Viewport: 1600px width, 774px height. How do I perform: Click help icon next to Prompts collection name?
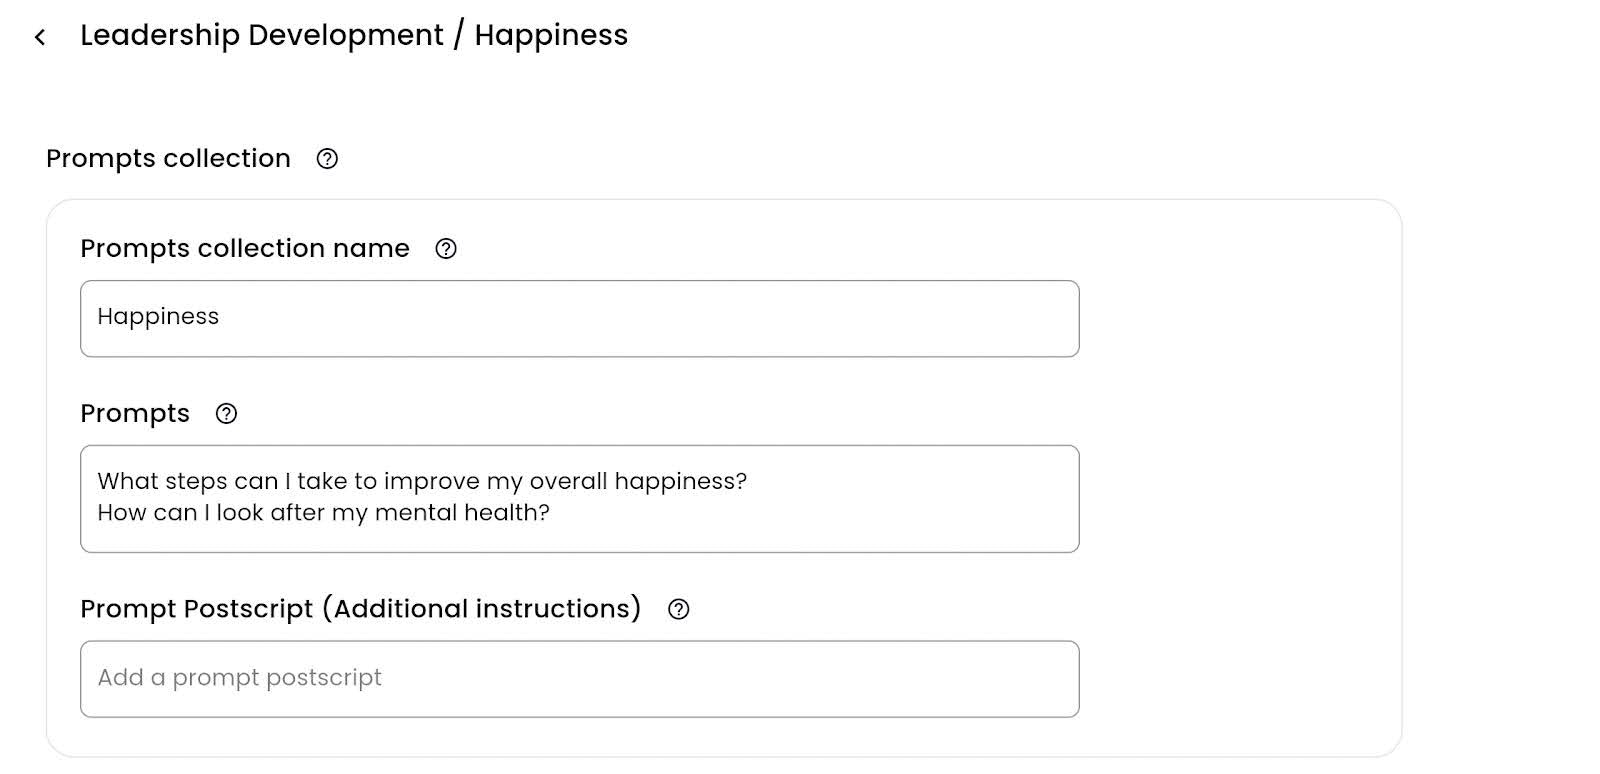[x=446, y=249]
